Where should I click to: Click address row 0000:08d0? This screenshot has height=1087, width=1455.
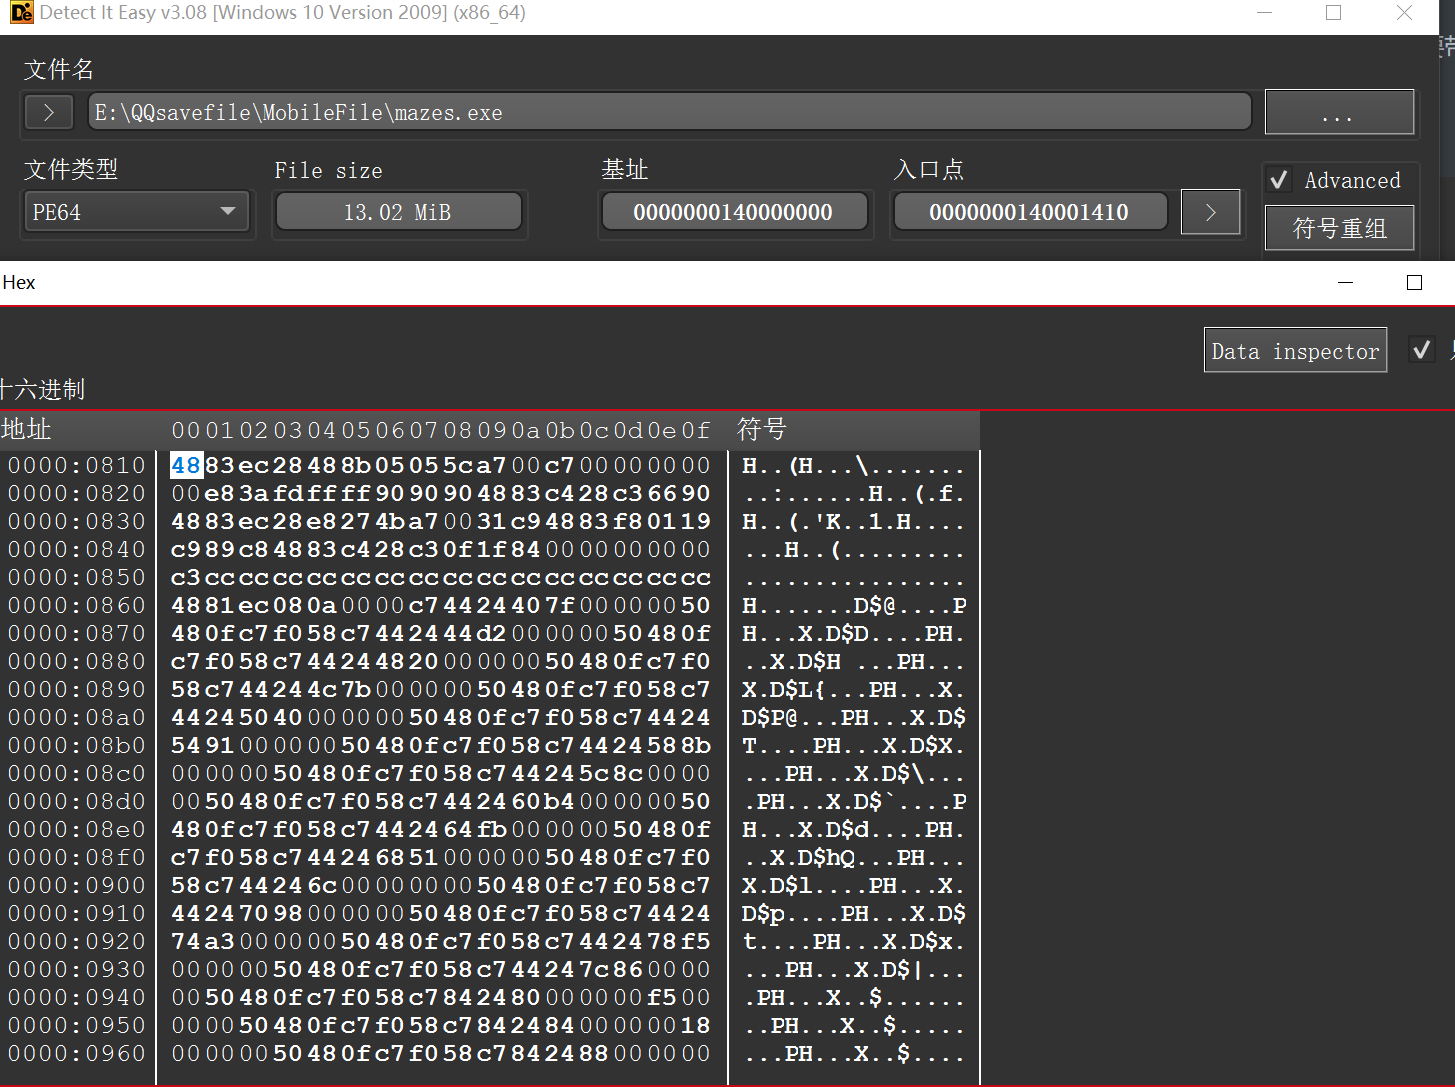pos(77,801)
